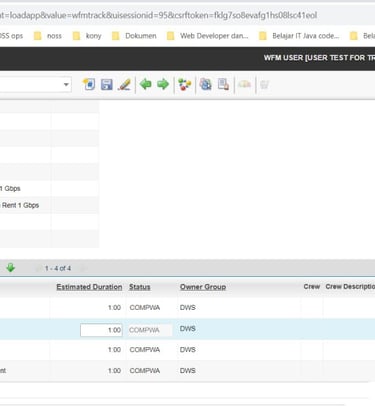375x406 pixels.
Task: Open the toolbar action dropdown arrow
Action: coord(66,84)
